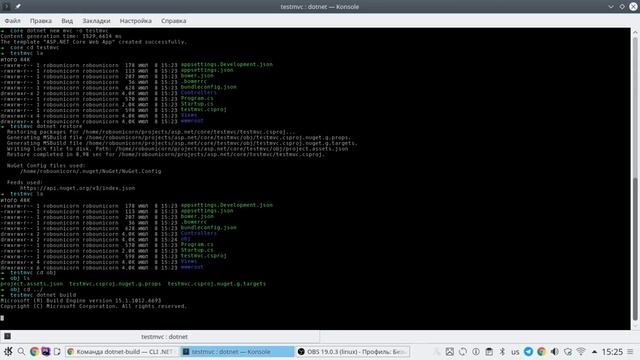
Task: Click 'dotnet restore' command line text
Action: coord(59,126)
